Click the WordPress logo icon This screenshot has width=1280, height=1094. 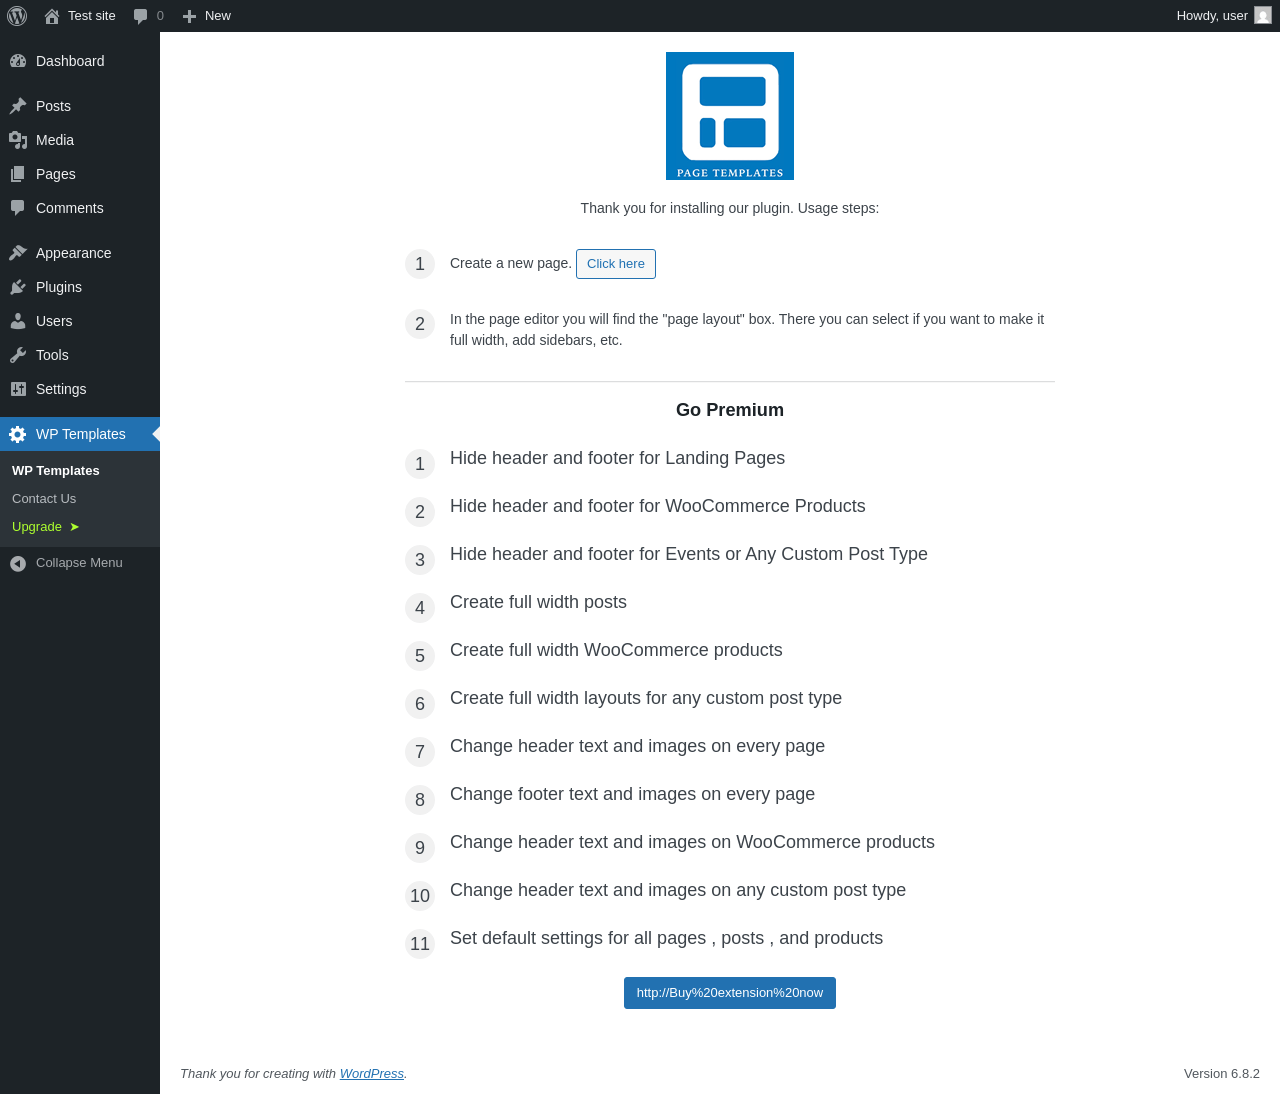click(x=17, y=16)
